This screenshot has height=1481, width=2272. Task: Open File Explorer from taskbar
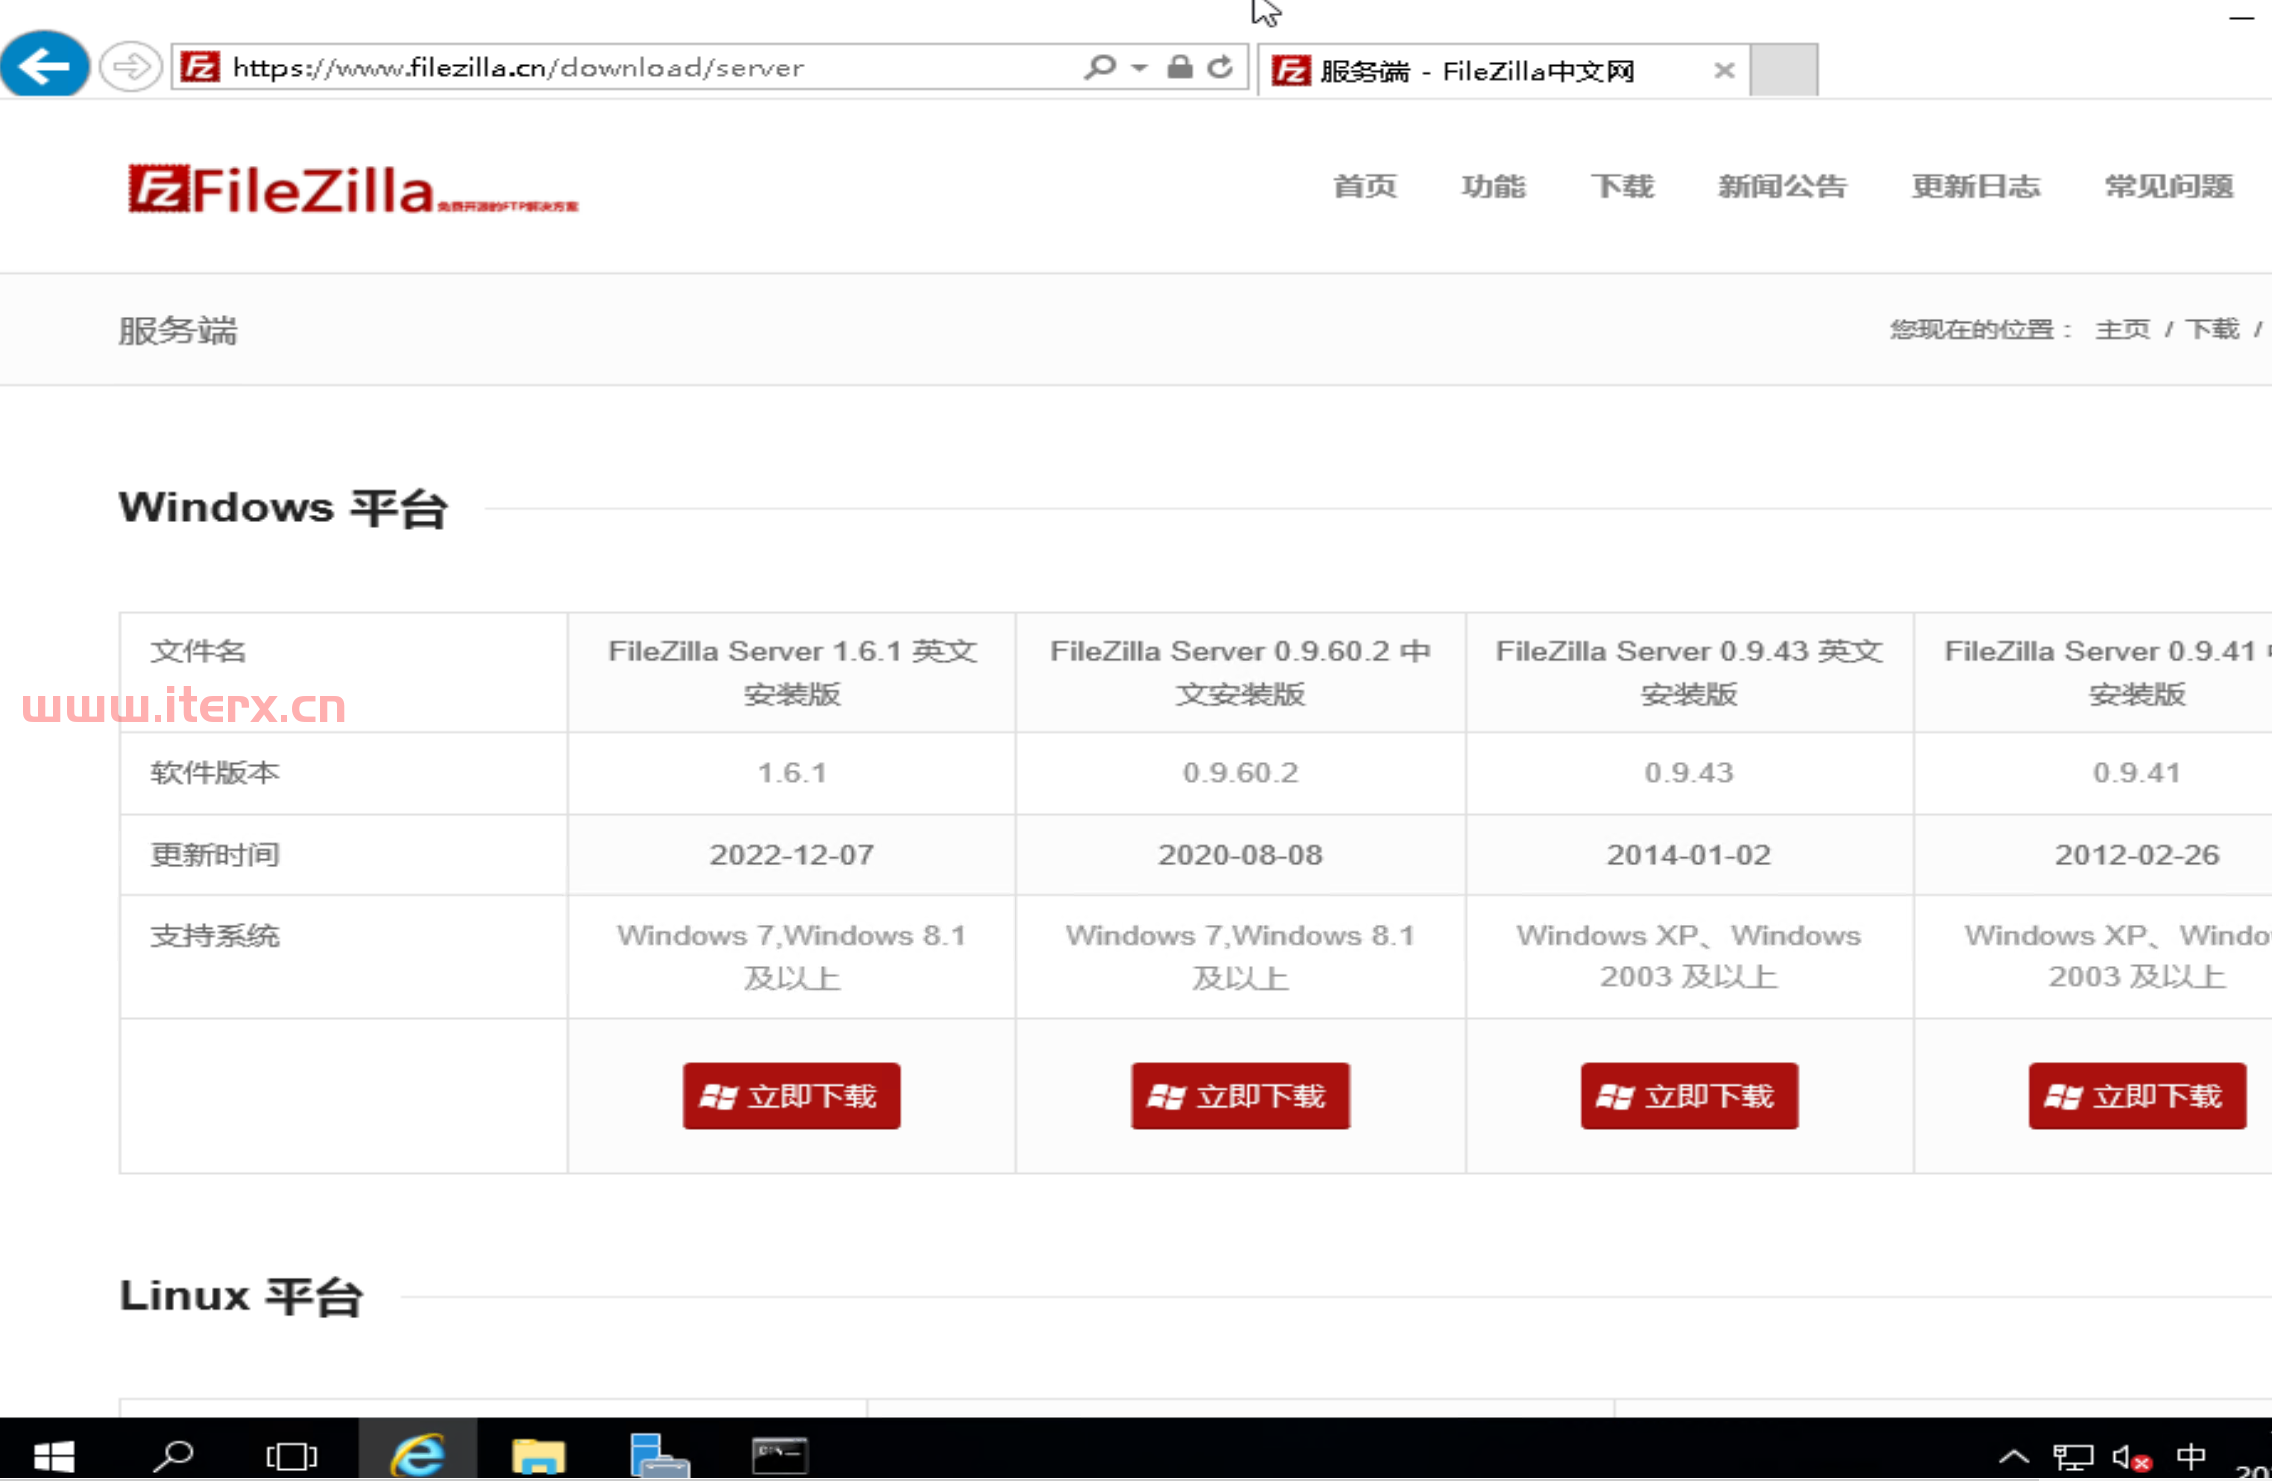click(538, 1454)
